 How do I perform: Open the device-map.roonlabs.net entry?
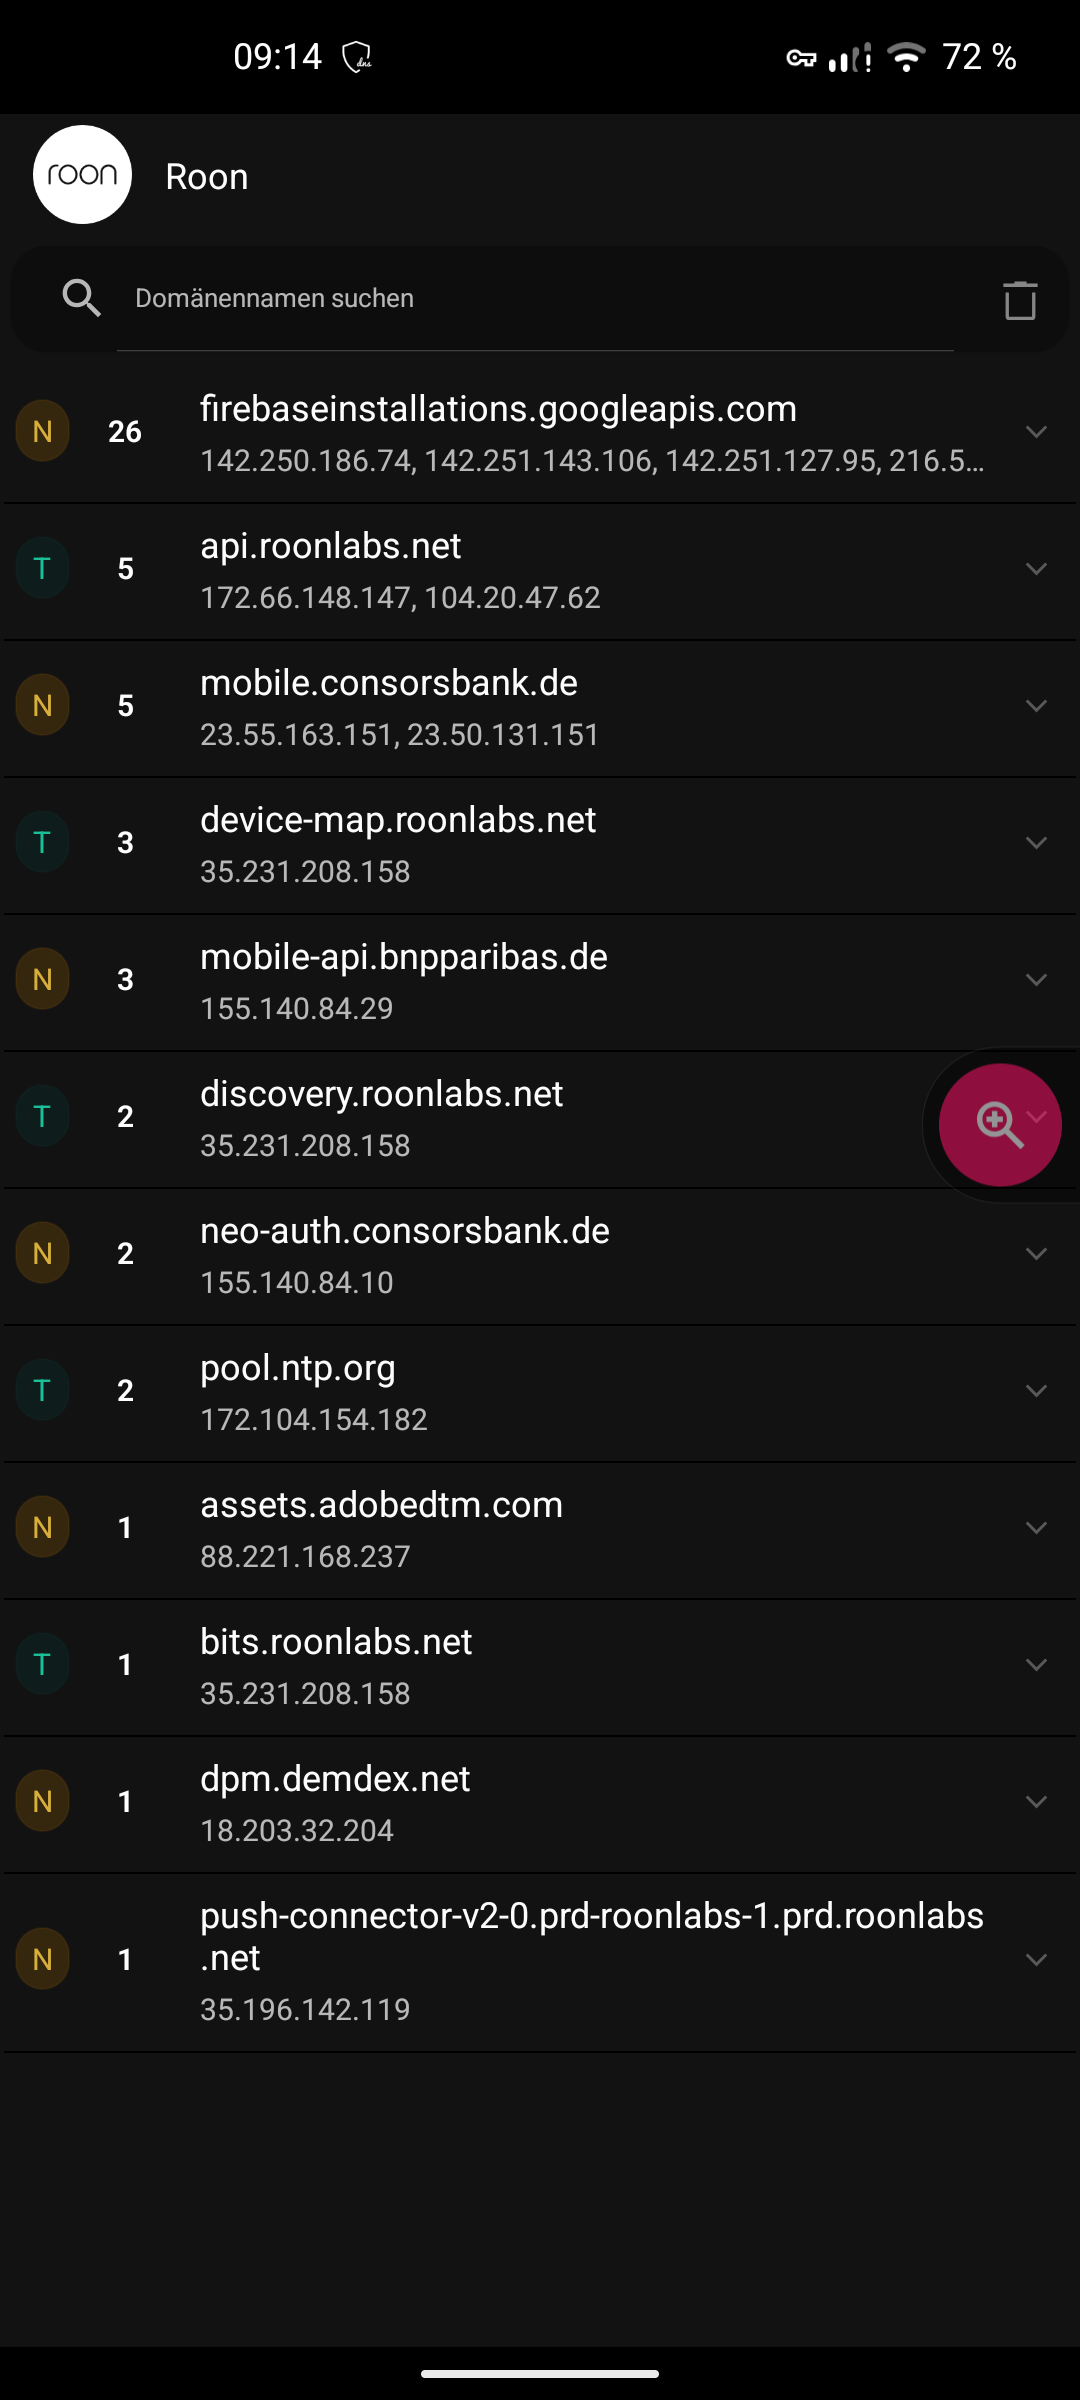click(x=398, y=842)
